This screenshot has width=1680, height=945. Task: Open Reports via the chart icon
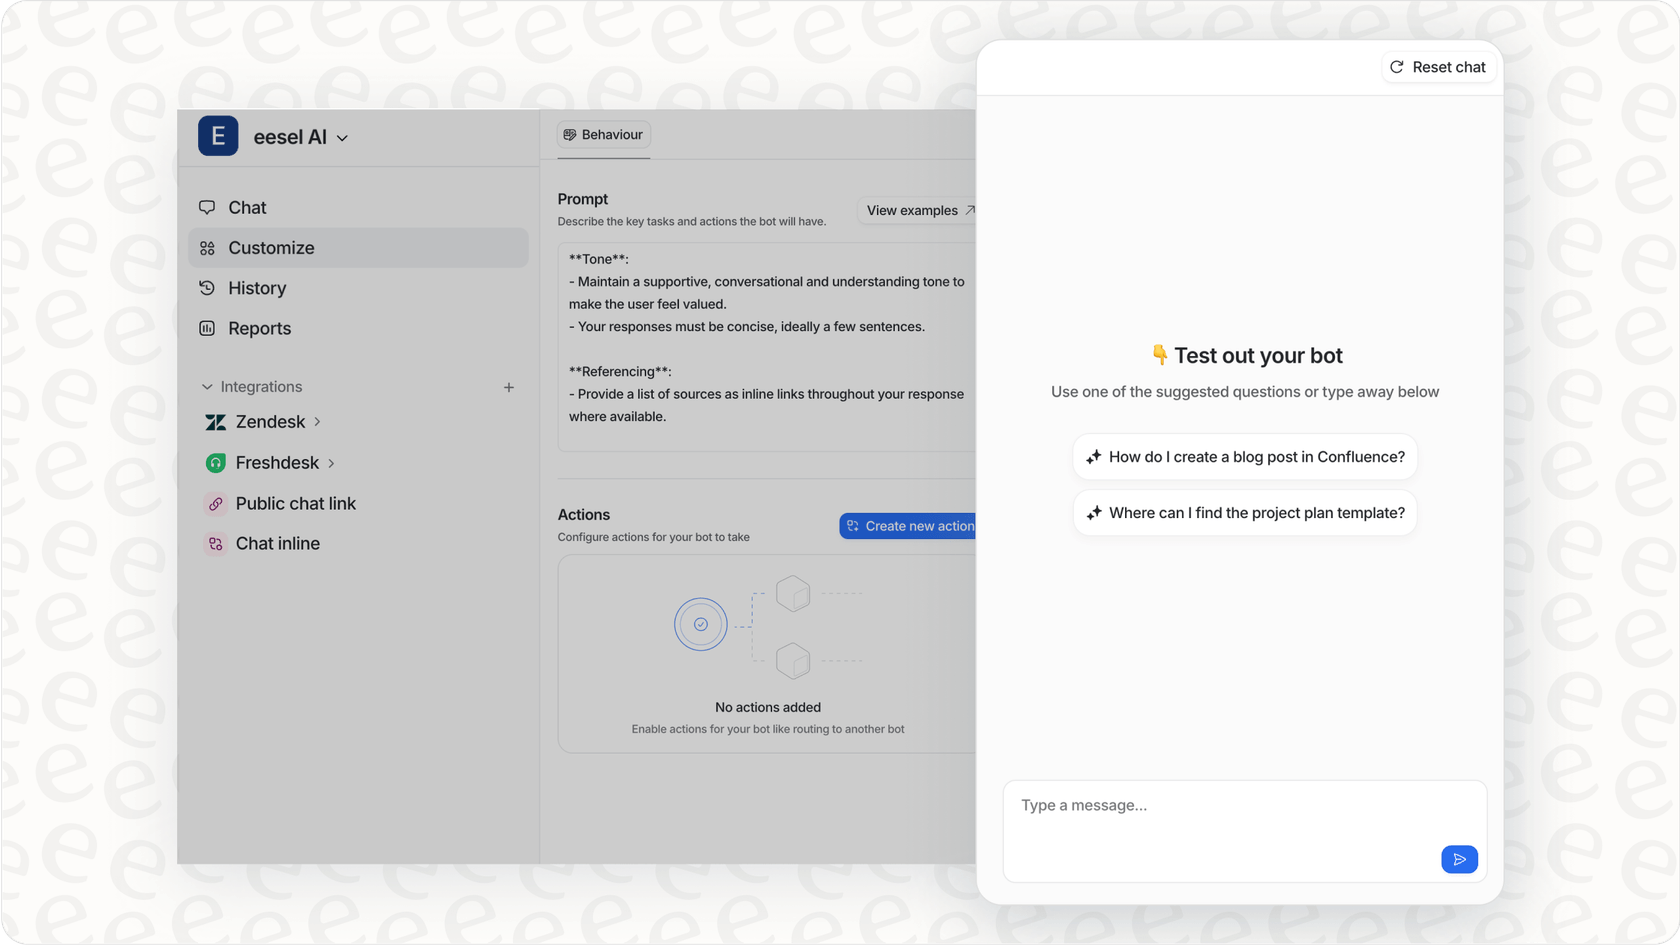click(x=207, y=328)
